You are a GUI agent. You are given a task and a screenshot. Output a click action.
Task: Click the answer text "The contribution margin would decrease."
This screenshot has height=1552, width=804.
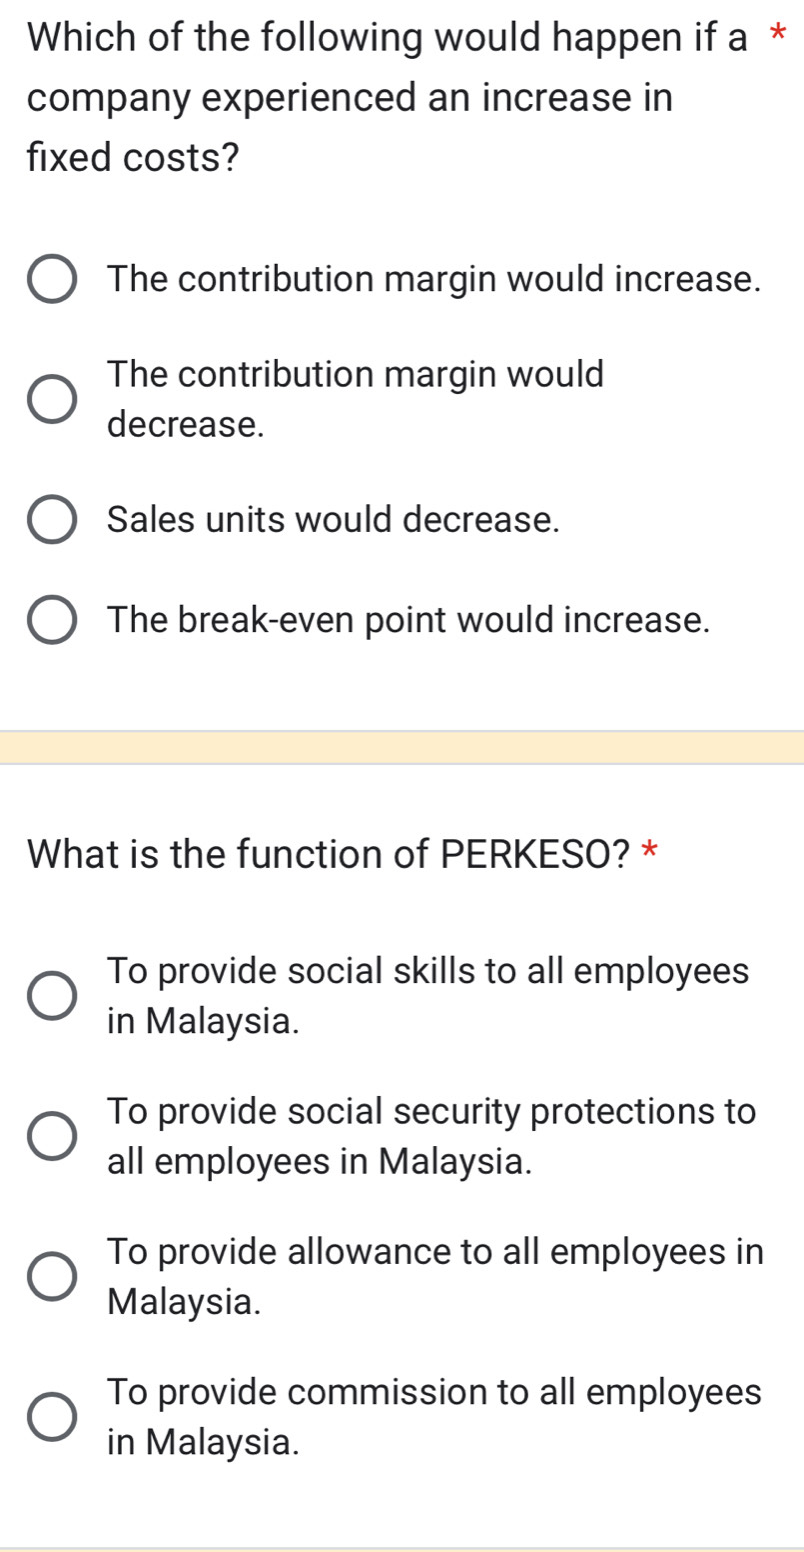coord(356,399)
